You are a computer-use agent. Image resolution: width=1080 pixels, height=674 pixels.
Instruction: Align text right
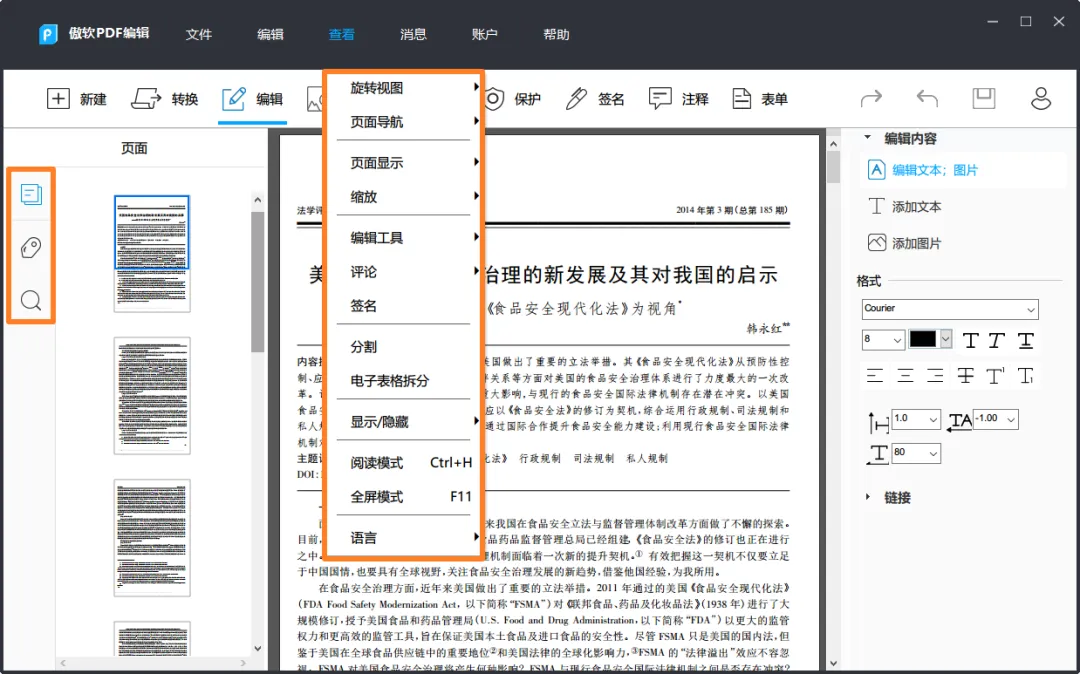(935, 375)
